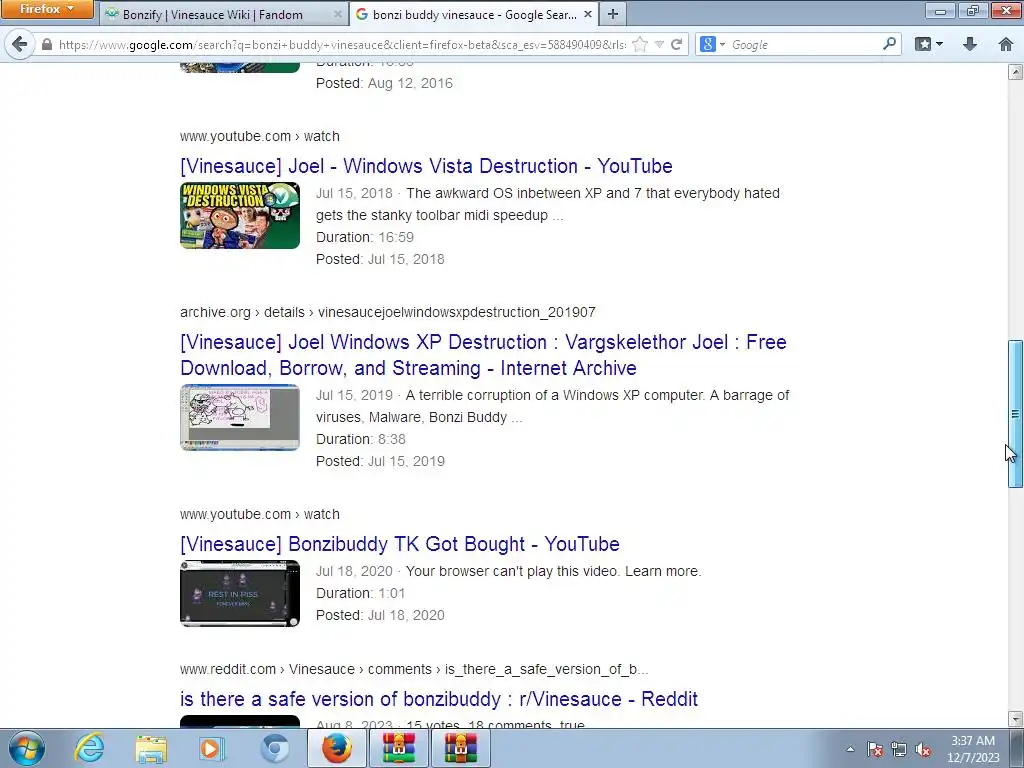Click the vertical scrollbar thumb
Viewport: 1024px width, 768px height.
click(1015, 413)
